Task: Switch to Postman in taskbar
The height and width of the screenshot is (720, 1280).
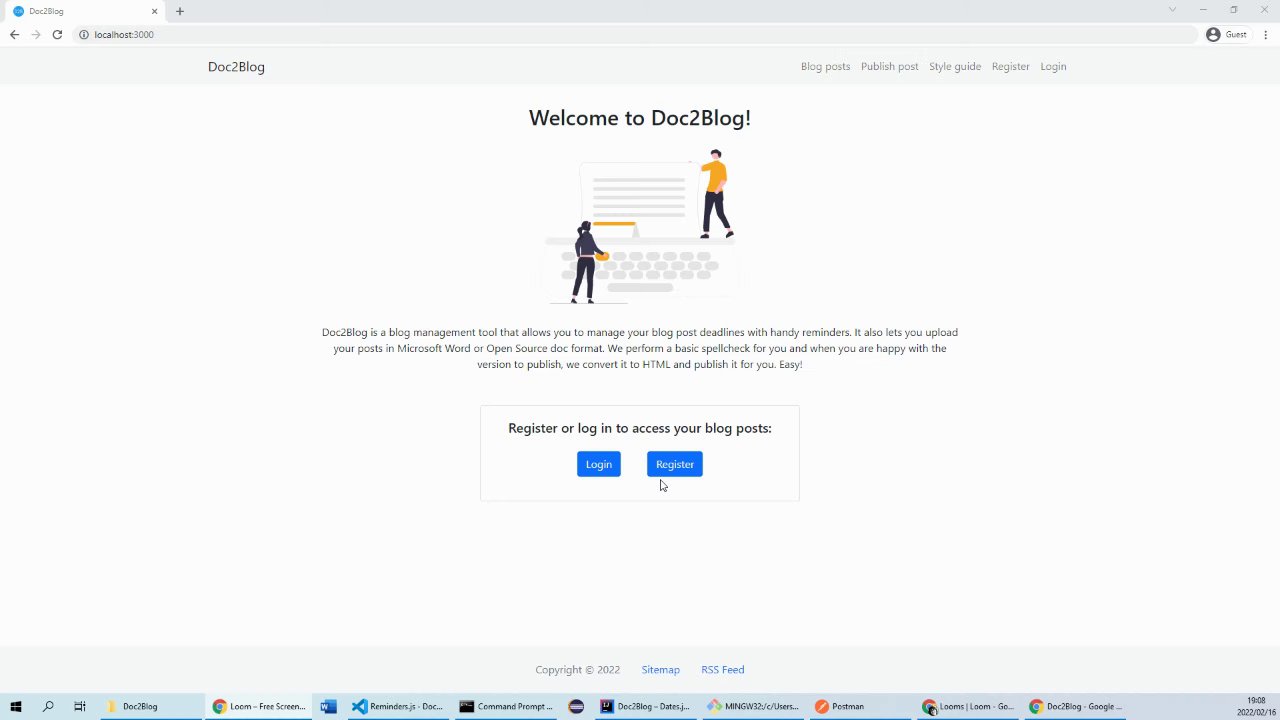Action: (860, 706)
